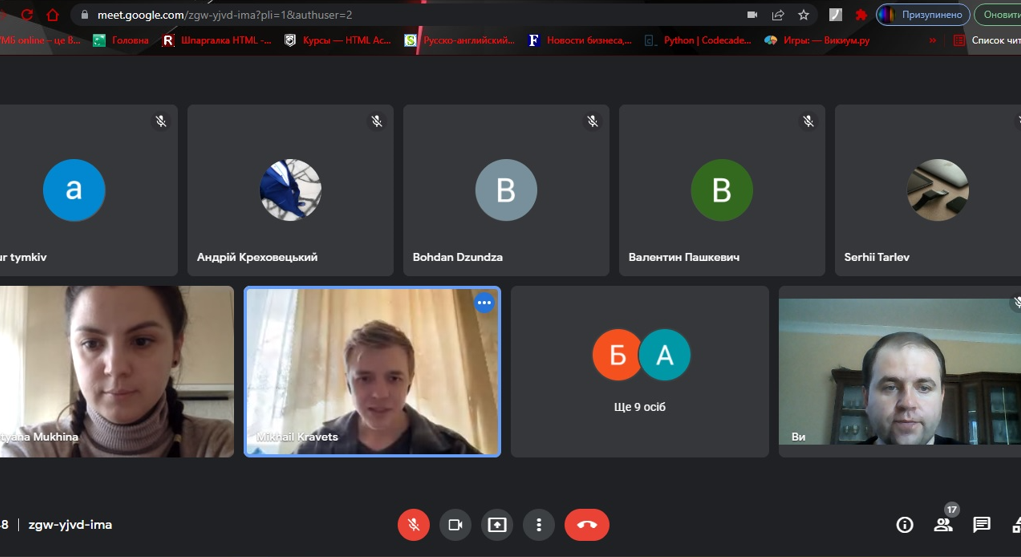Open options on Mikhail Kravets' video tile
The height and width of the screenshot is (557, 1021).
[484, 303]
